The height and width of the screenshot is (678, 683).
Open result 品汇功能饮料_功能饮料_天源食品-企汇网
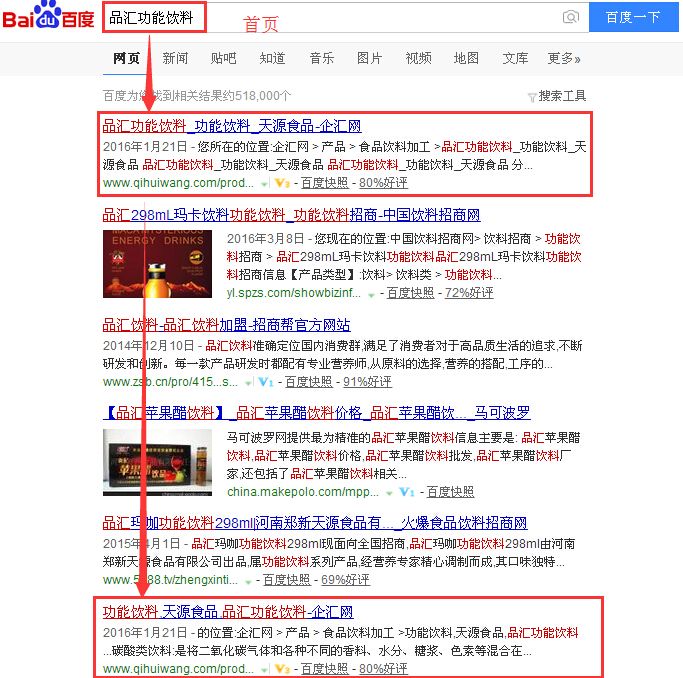[232, 126]
